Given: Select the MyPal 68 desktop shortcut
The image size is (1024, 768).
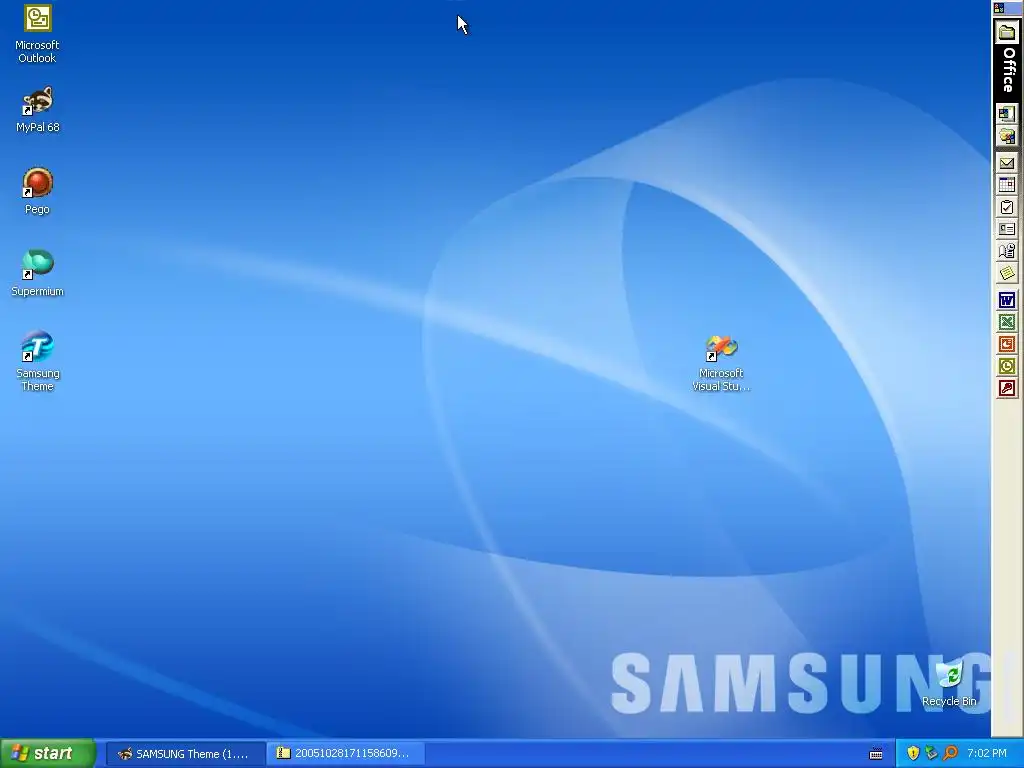Looking at the screenshot, I should pyautogui.click(x=37, y=110).
